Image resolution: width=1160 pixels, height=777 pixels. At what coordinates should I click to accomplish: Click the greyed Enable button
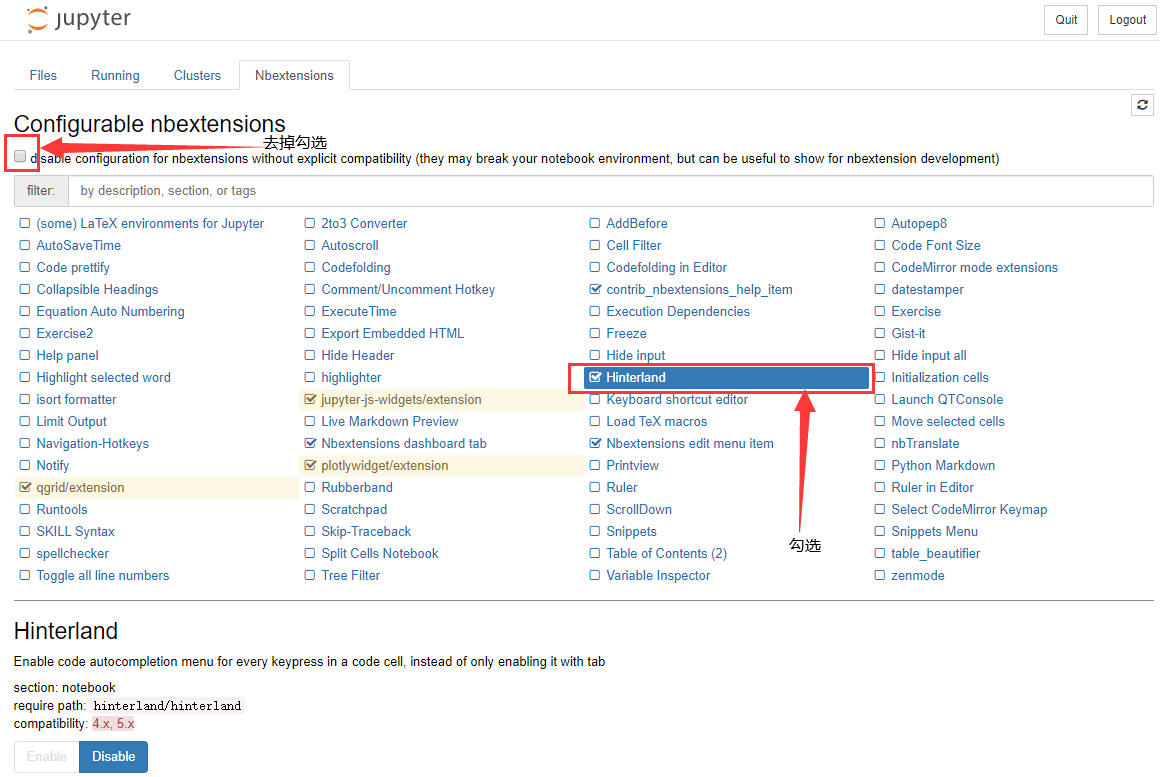(47, 756)
